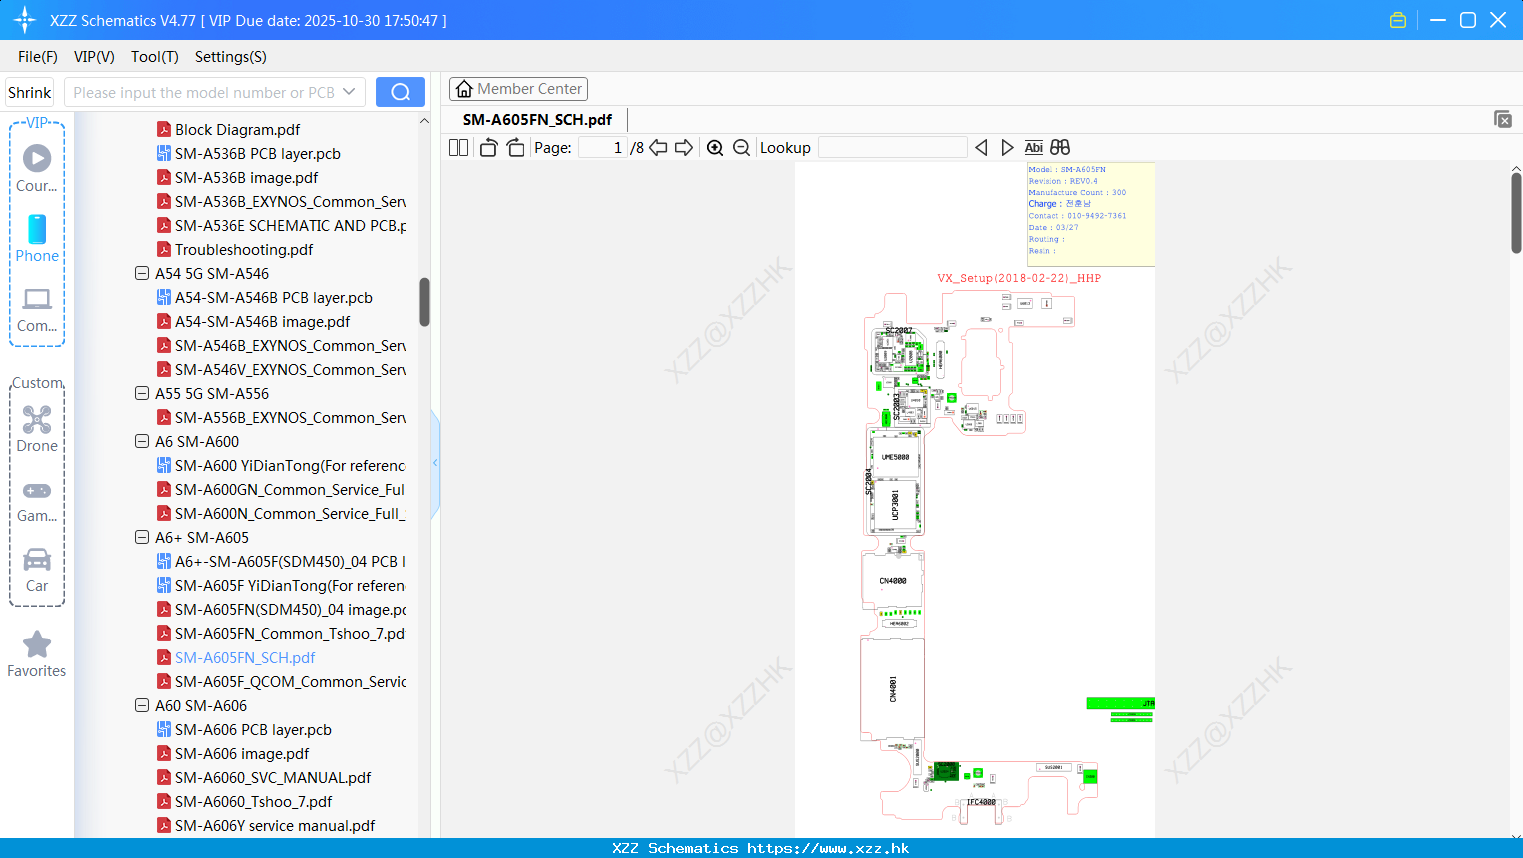Open SM-A536B image.pdf
Viewport: 1523px width, 858px height.
[x=246, y=177]
